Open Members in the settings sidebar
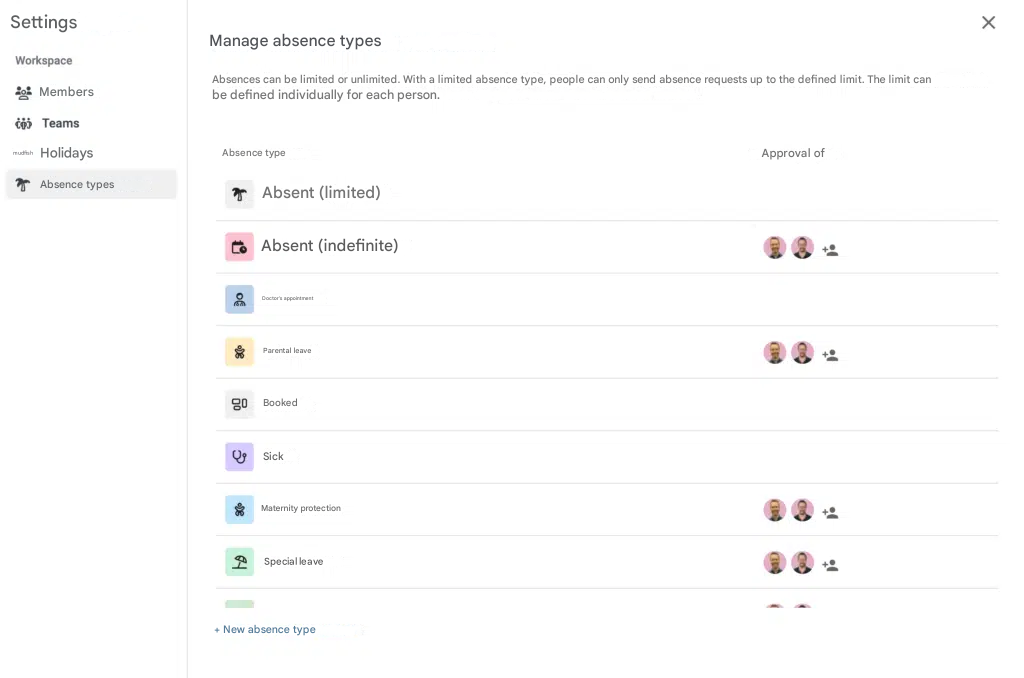This screenshot has height=678, width=1024. coord(66,92)
